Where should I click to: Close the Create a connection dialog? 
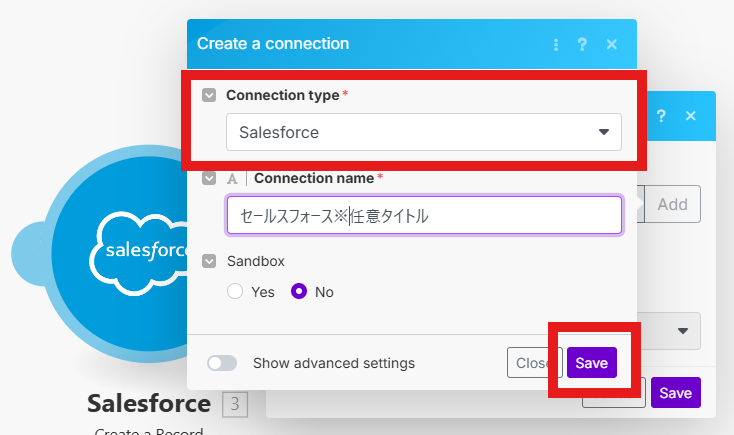[x=611, y=44]
